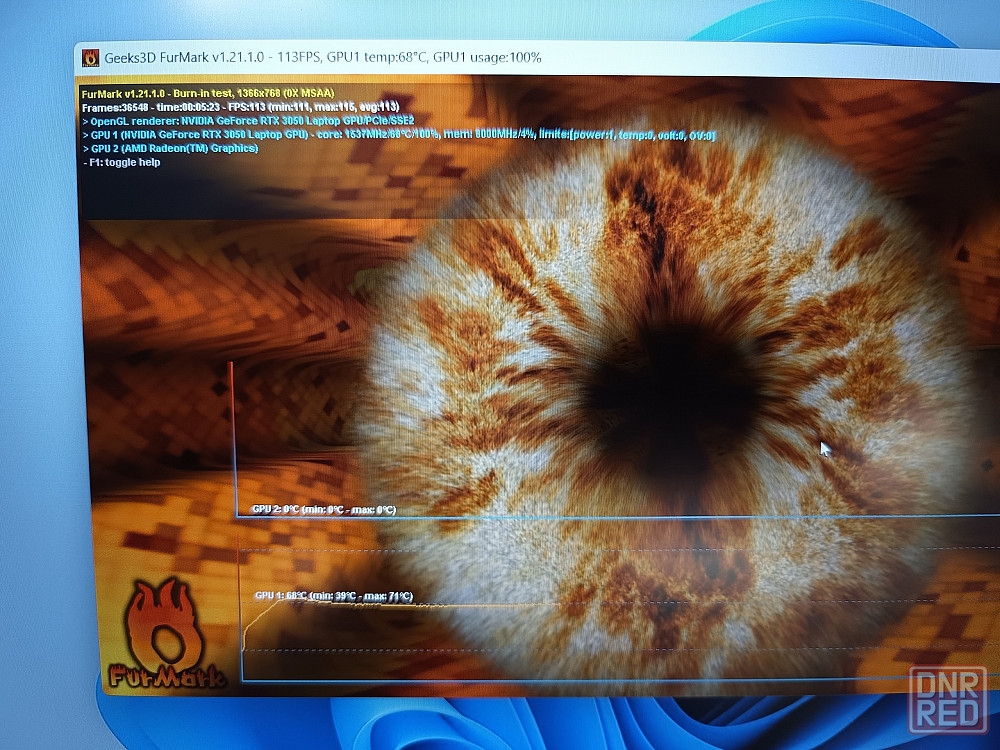Click the white mouse pointer over the fur

click(x=825, y=449)
